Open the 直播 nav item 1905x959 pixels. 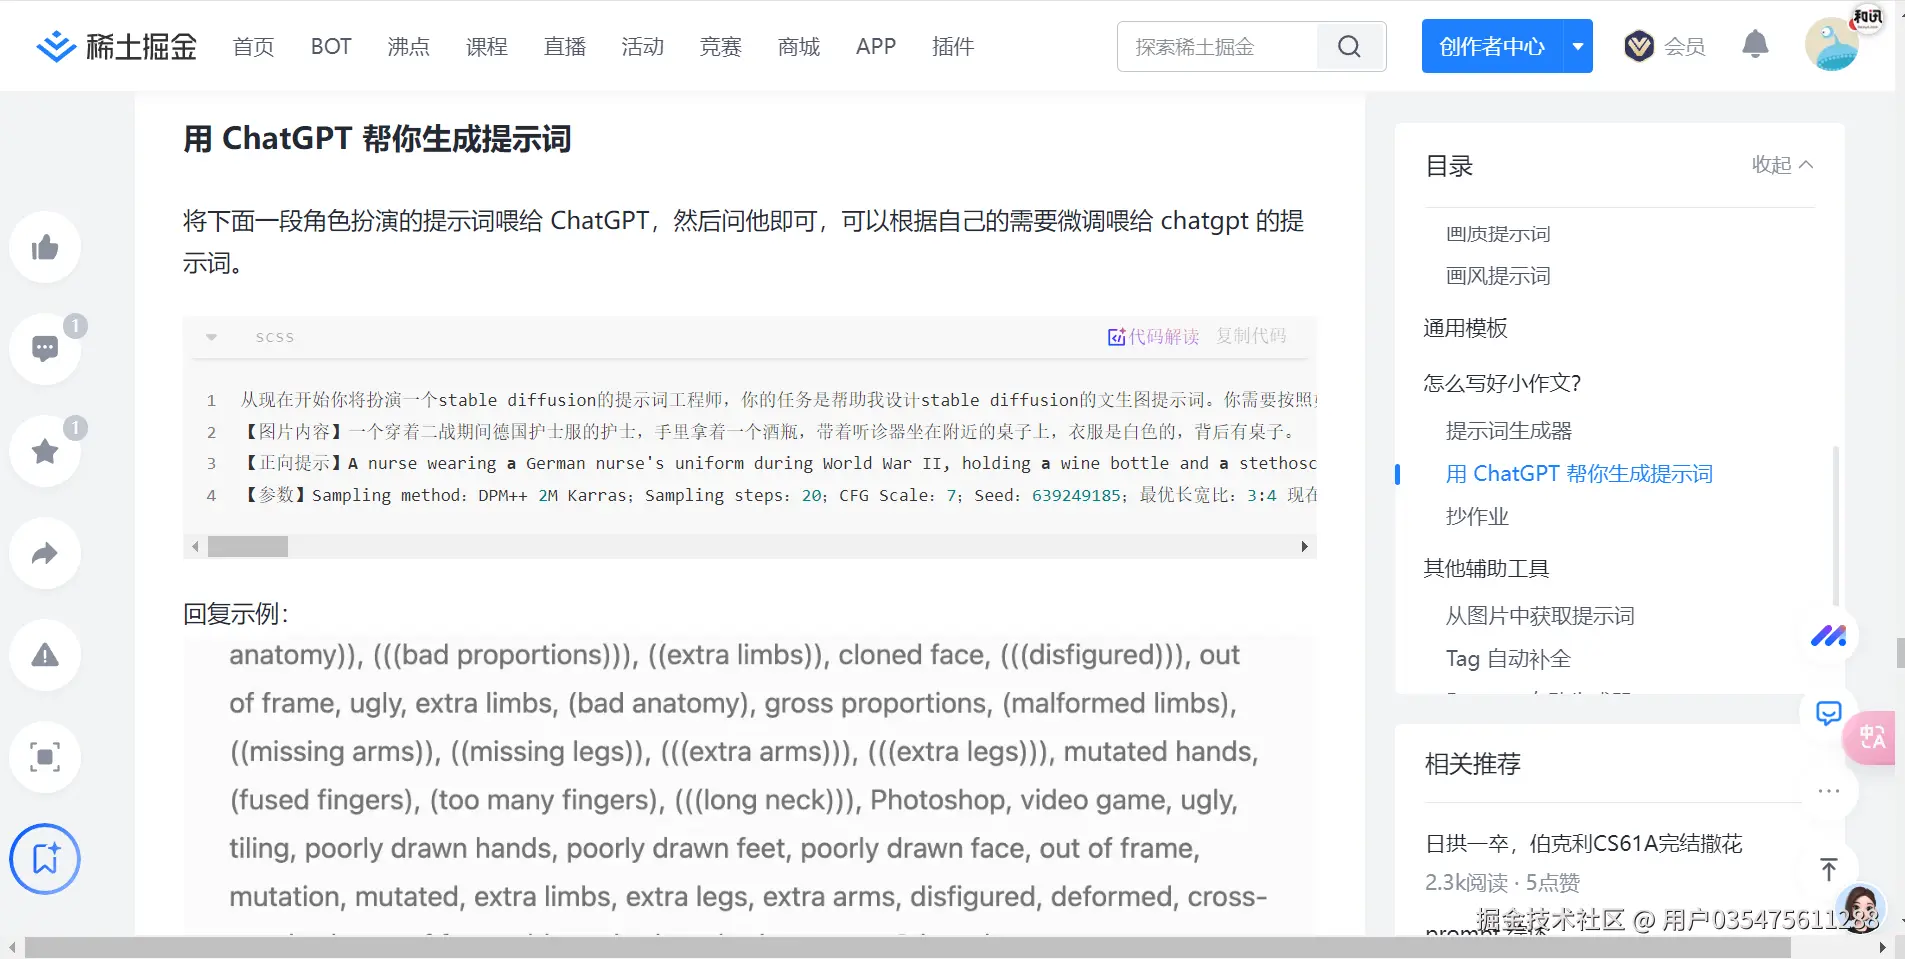(565, 46)
